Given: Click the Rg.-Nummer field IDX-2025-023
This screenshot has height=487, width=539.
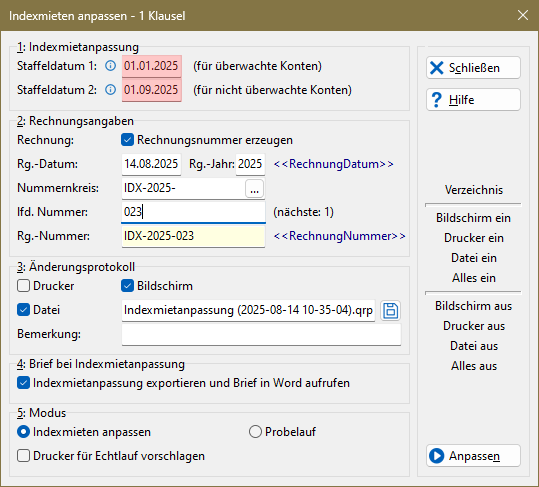Looking at the screenshot, I should (193, 236).
